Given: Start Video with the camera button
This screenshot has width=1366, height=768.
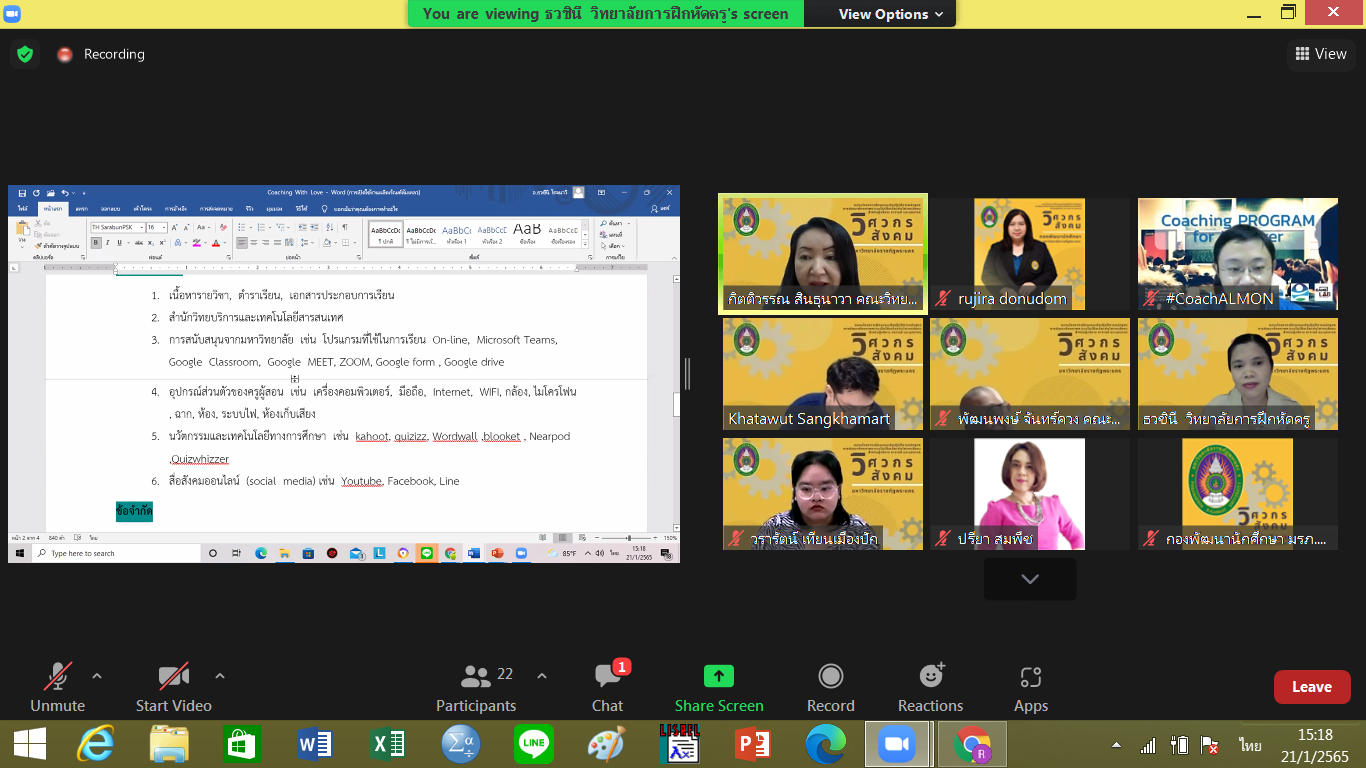Looking at the screenshot, I should click(x=174, y=688).
